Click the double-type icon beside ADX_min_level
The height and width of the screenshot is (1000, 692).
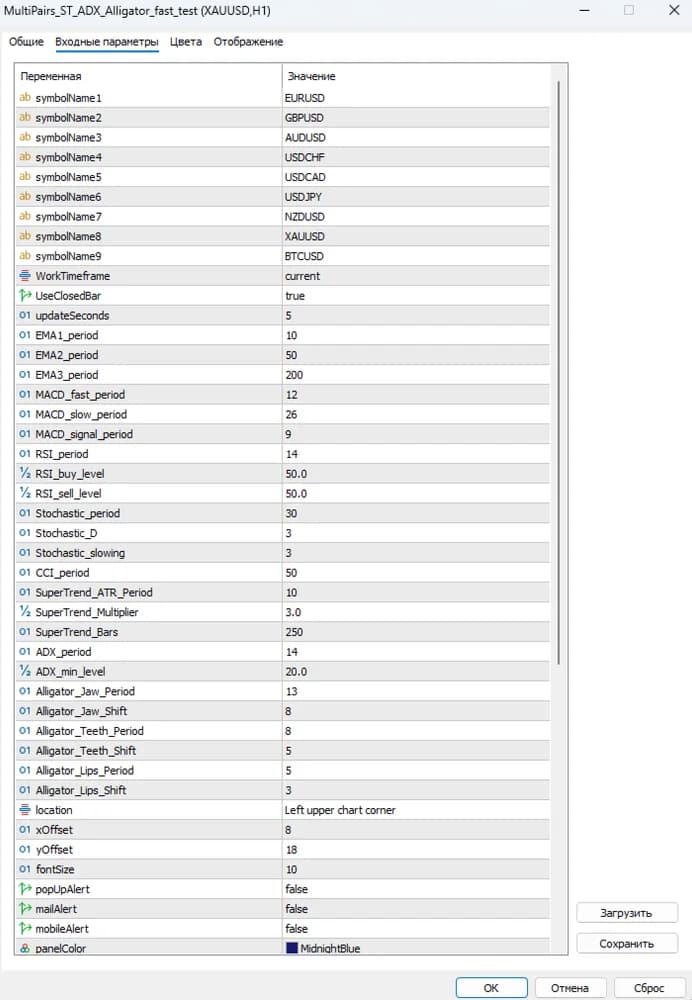coord(25,671)
